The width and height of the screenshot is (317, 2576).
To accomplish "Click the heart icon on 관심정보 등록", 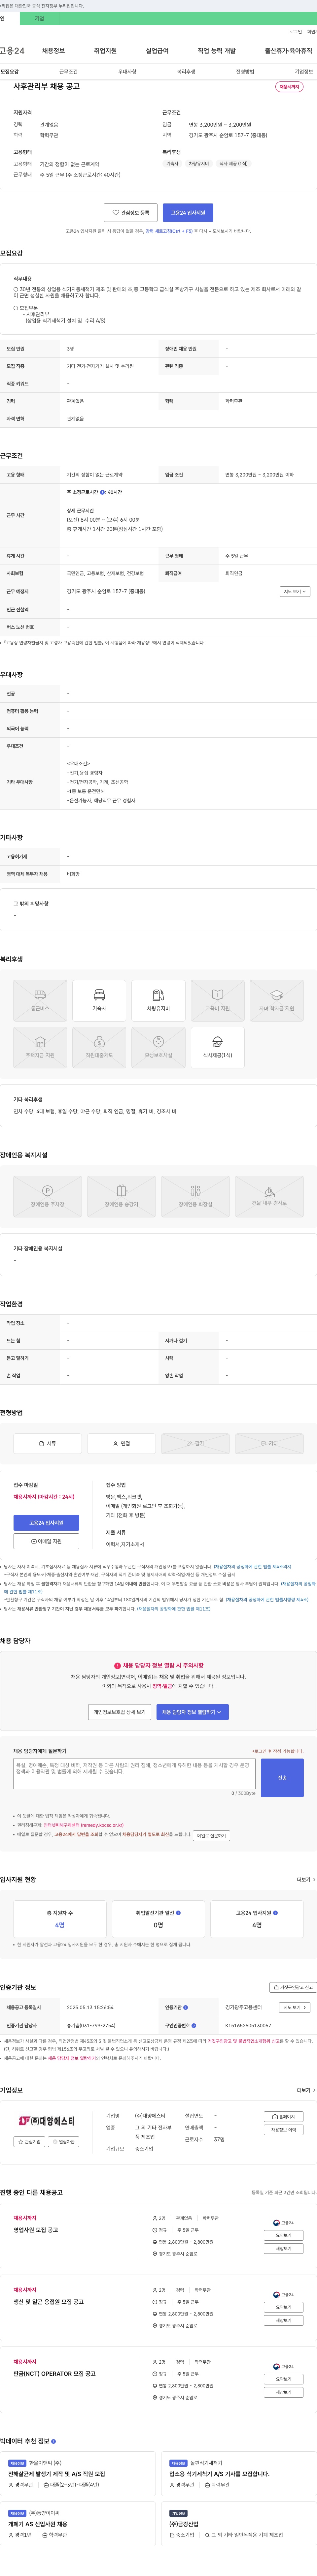I will [116, 212].
